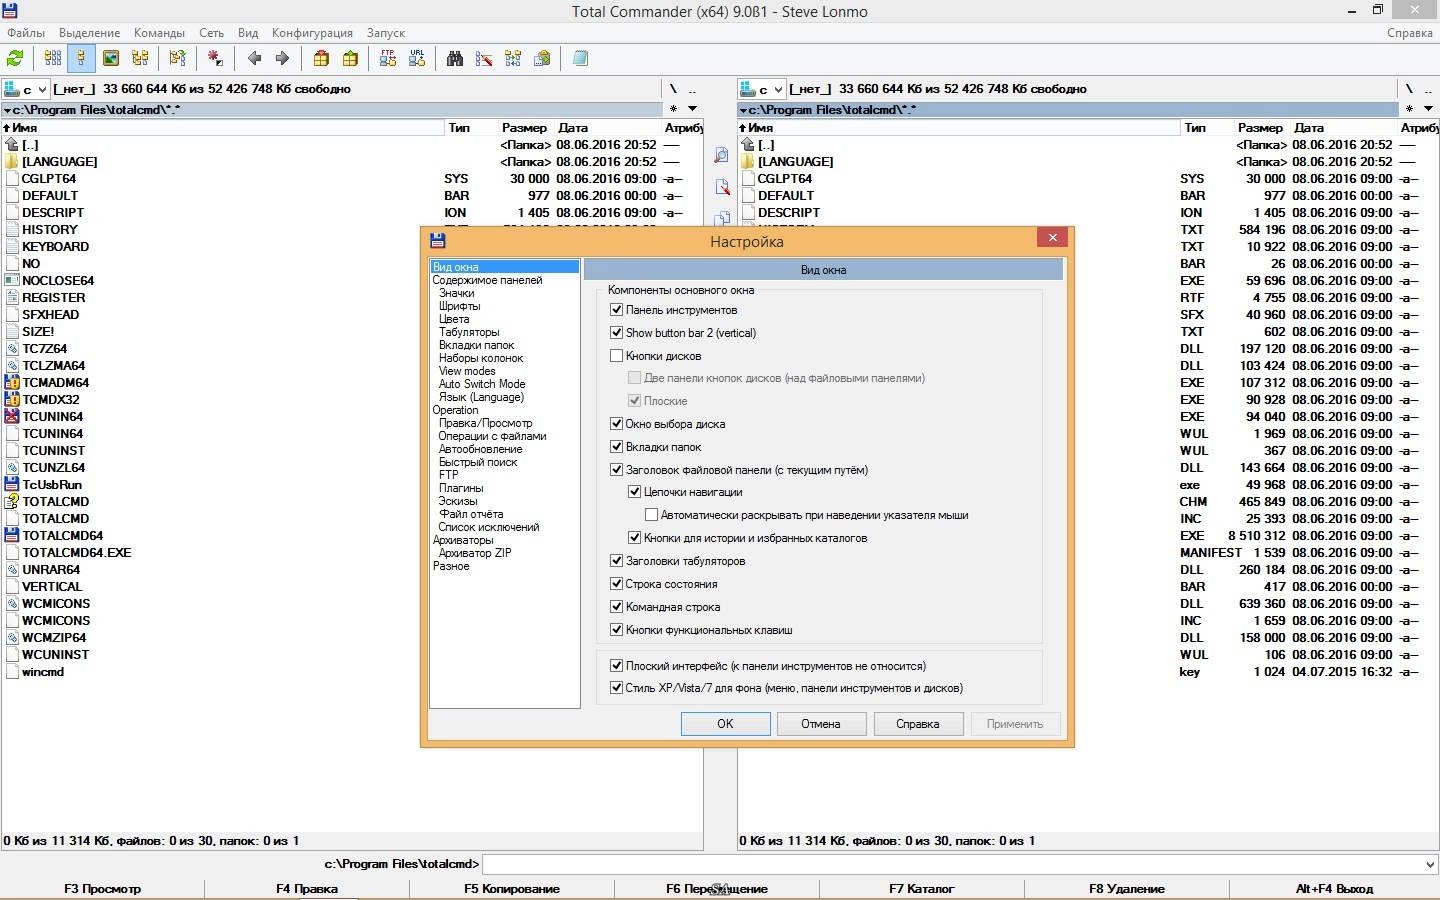Image resolution: width=1440 pixels, height=900 pixels.
Task: Toggle 'Плоский интерфейс' checkbox
Action: pyautogui.click(x=617, y=666)
